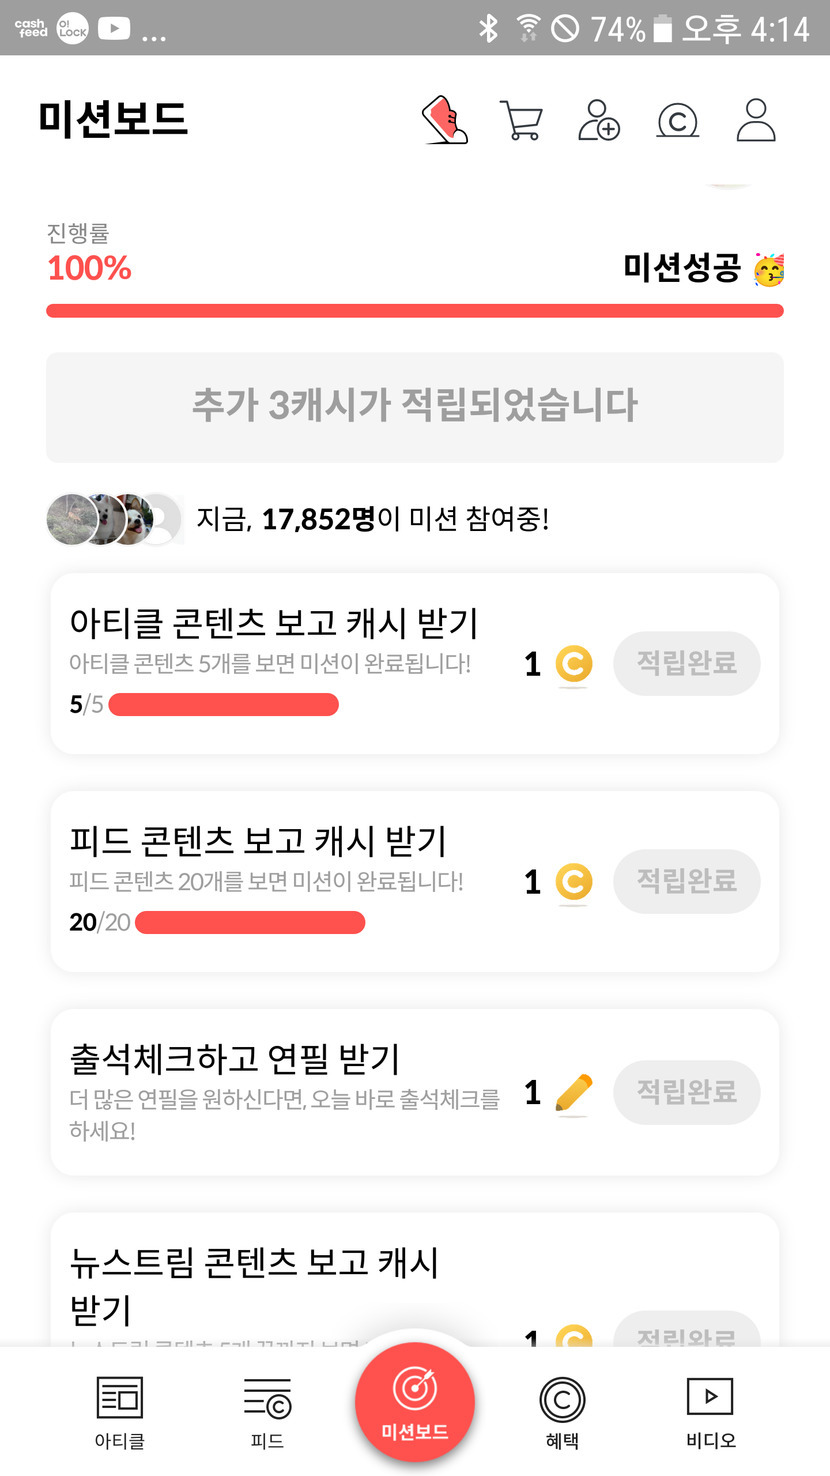Tap the red sneaker icon in header

(445, 121)
